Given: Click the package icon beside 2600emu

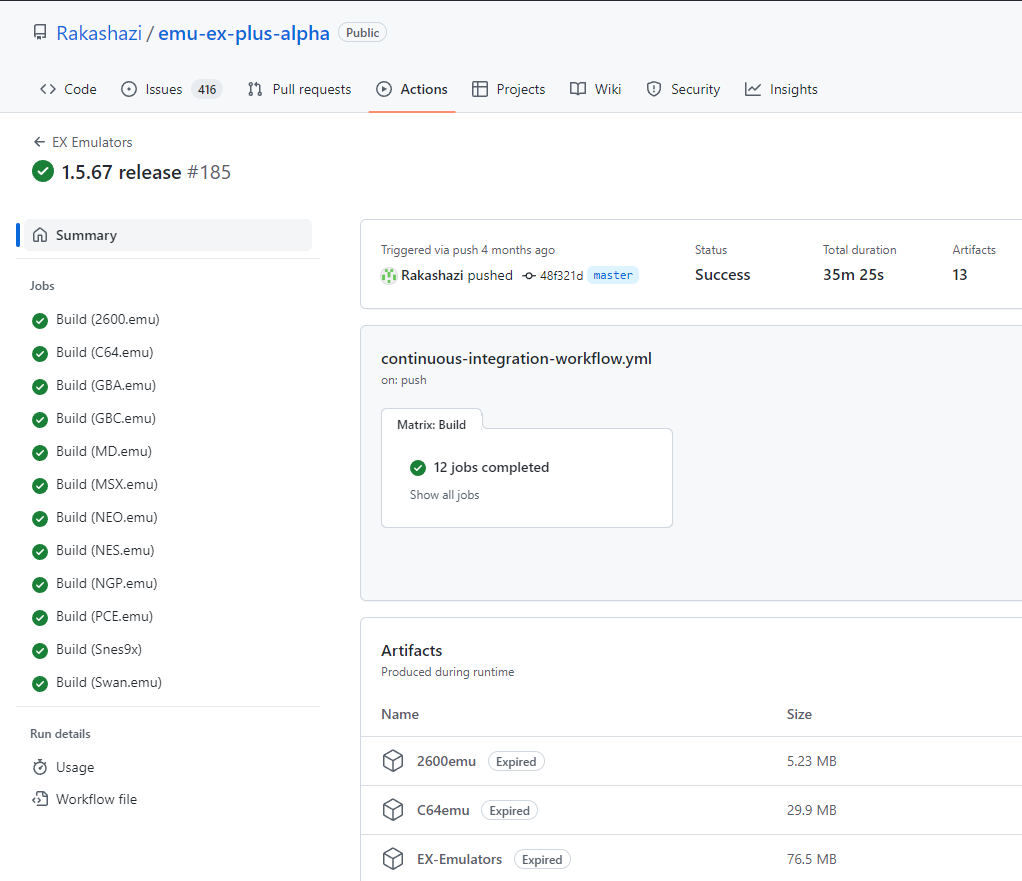Looking at the screenshot, I should (392, 760).
